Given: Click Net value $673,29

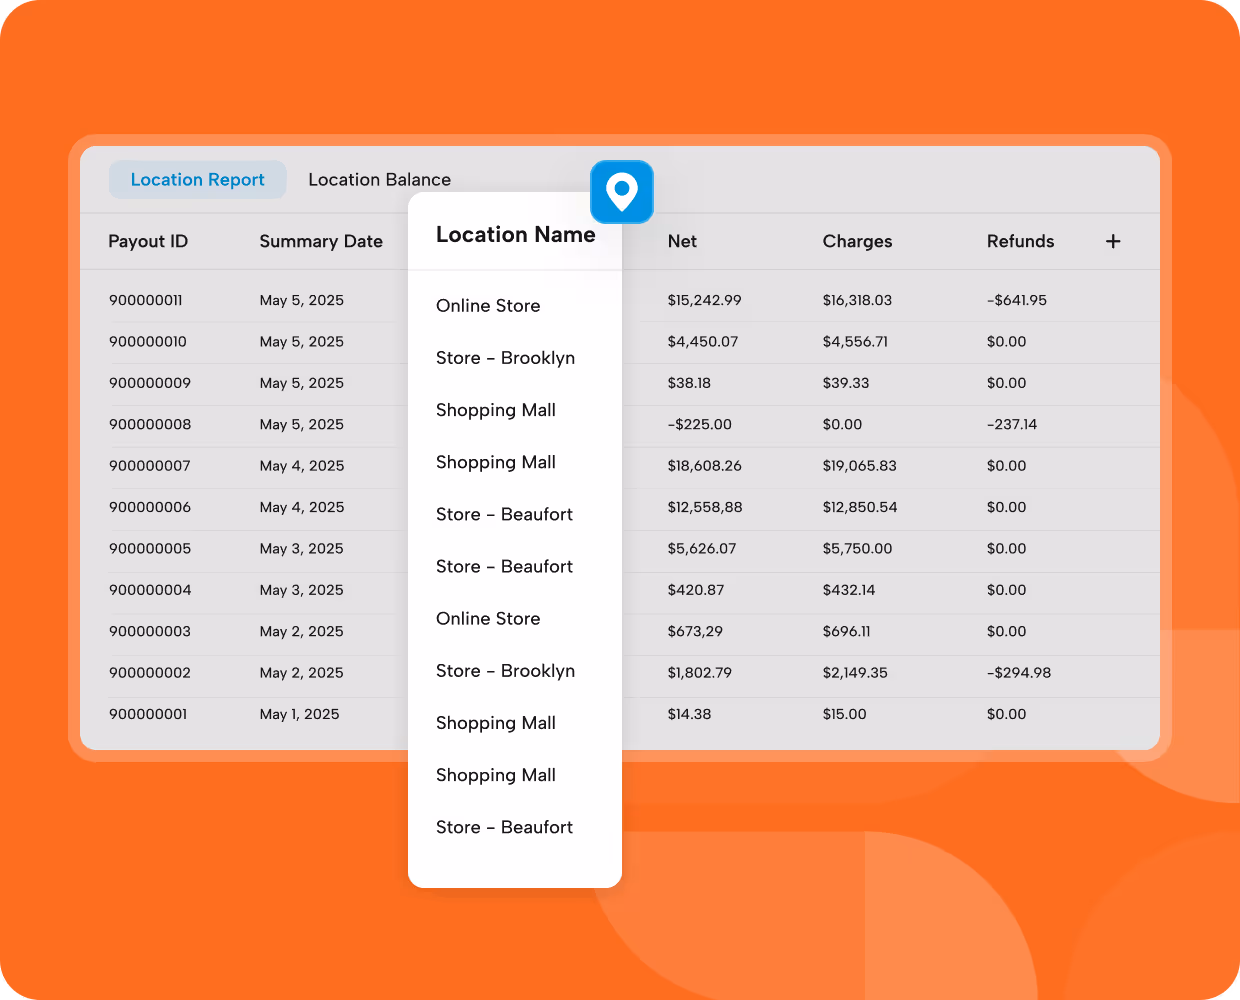Looking at the screenshot, I should coord(695,631).
